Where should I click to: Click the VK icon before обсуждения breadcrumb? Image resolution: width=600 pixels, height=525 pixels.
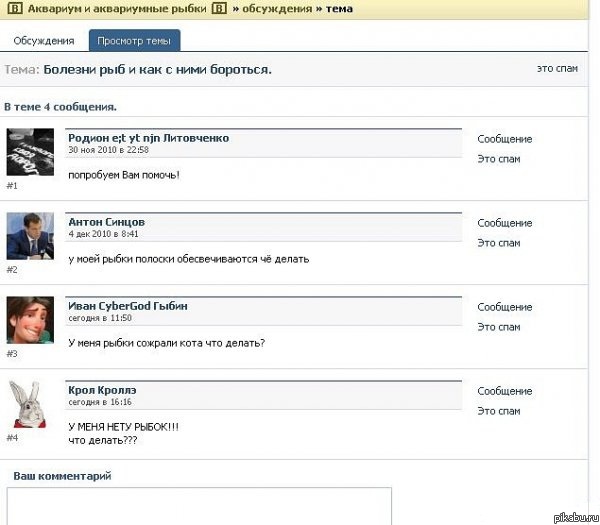(220, 9)
